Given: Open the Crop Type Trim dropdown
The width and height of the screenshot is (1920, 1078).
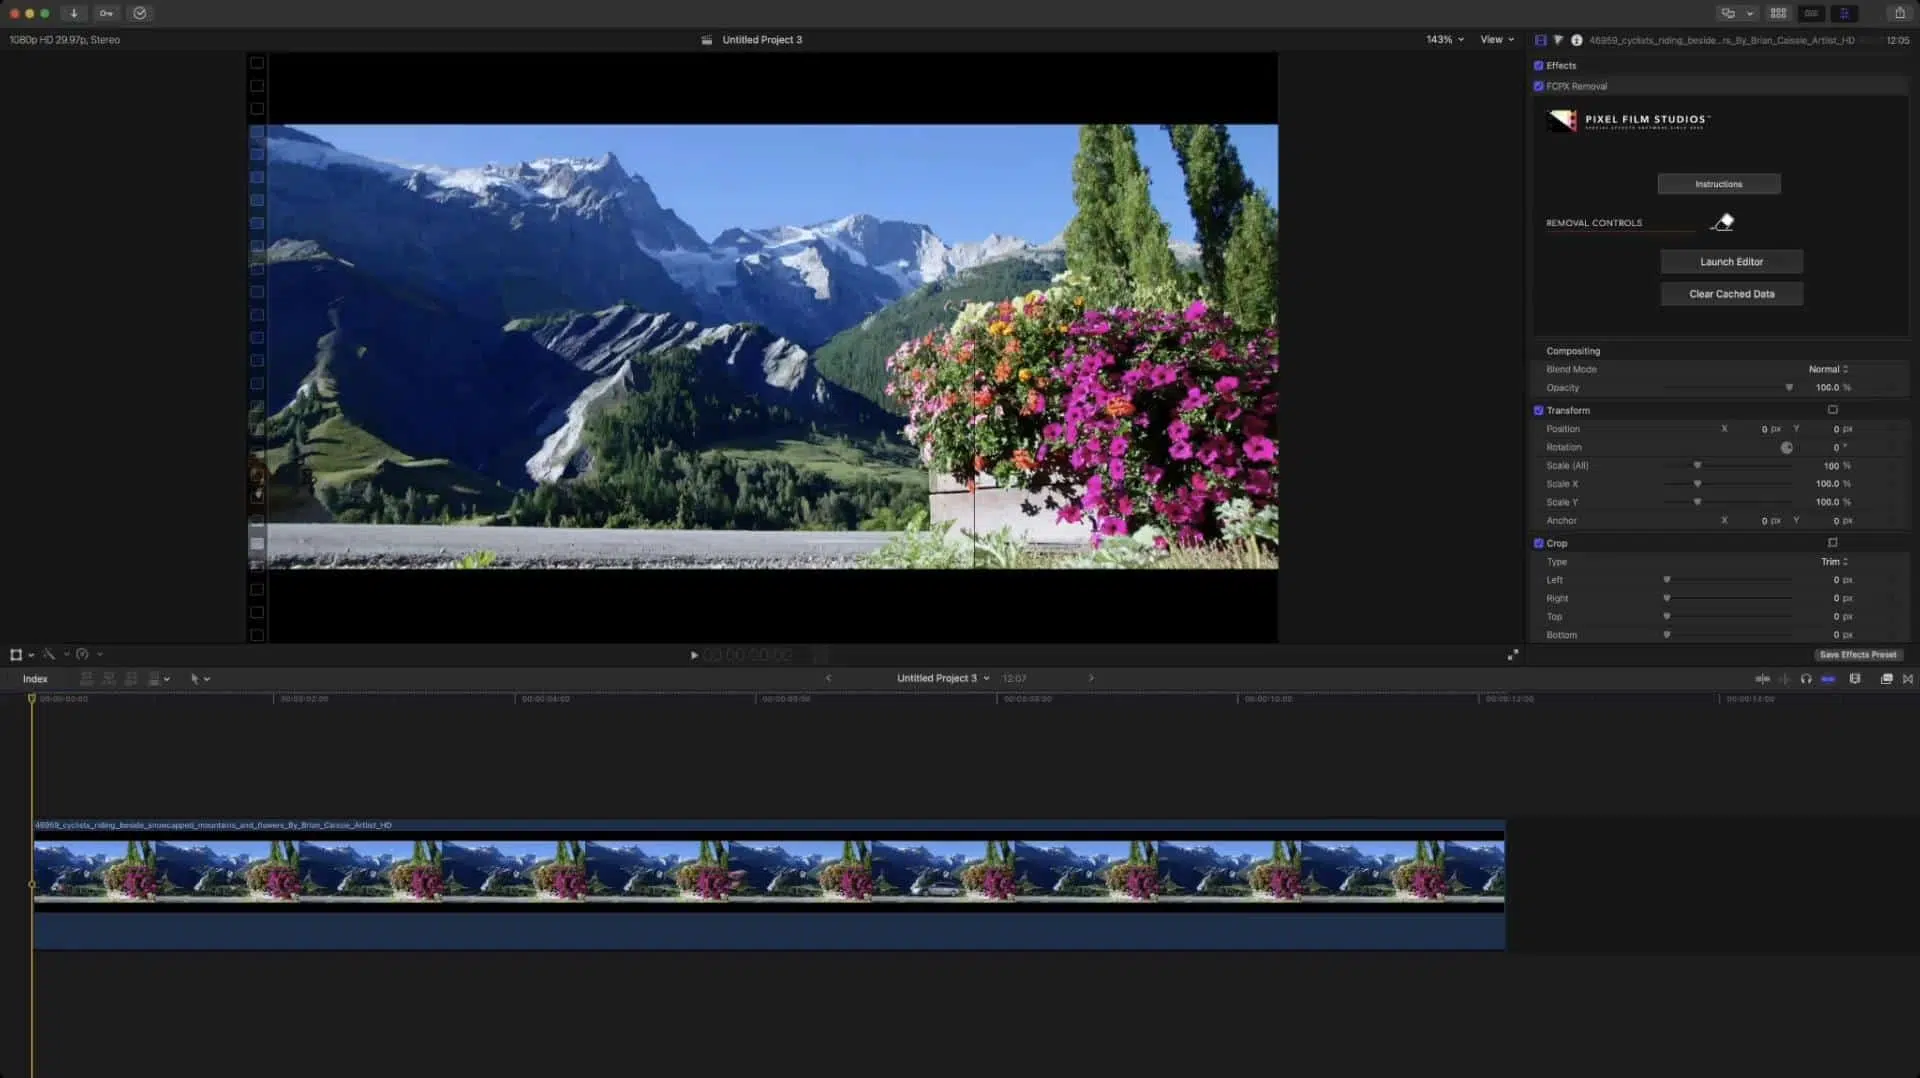Looking at the screenshot, I should pyautogui.click(x=1834, y=562).
